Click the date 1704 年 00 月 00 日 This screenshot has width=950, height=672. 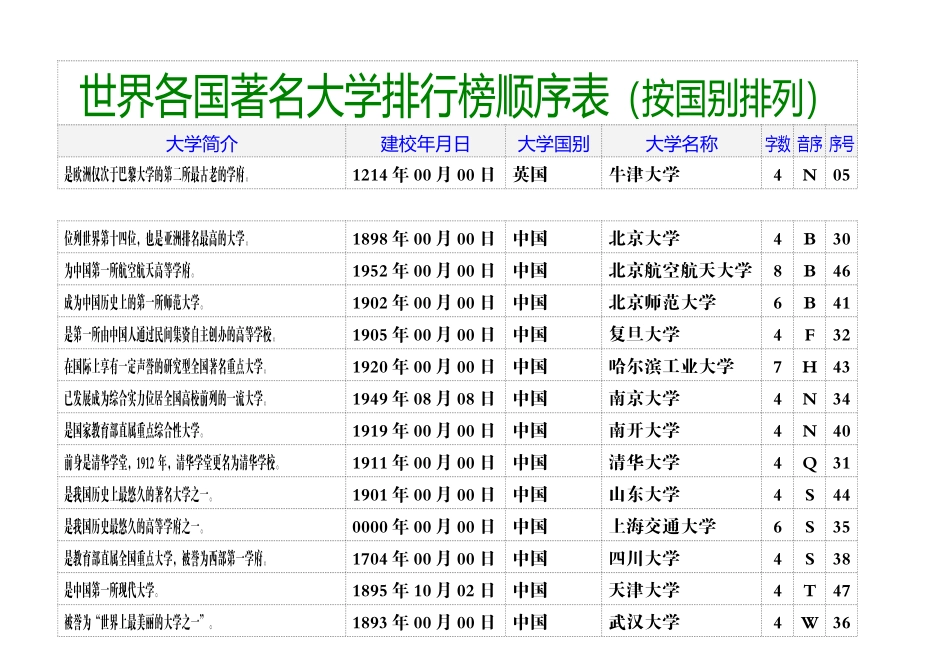[x=424, y=558]
